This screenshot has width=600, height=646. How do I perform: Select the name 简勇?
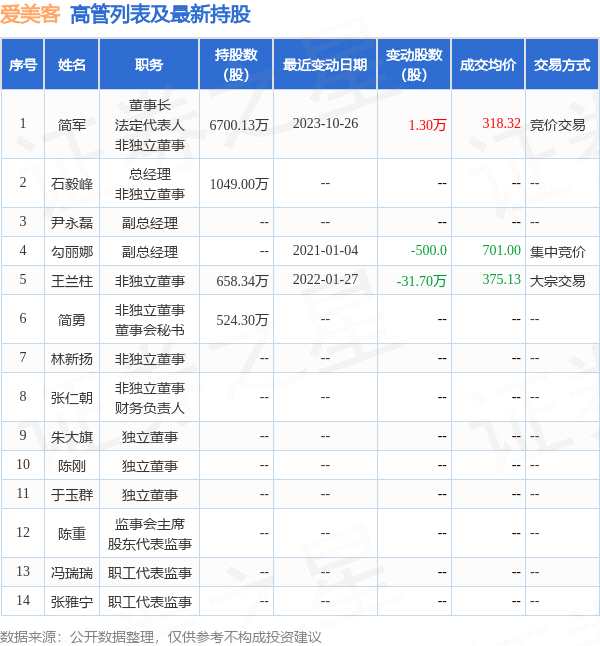coord(72,320)
